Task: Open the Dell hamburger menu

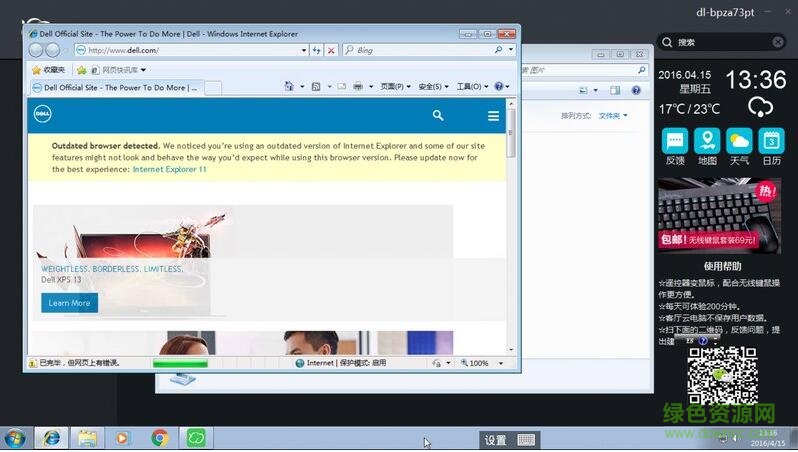Action: pyautogui.click(x=493, y=116)
